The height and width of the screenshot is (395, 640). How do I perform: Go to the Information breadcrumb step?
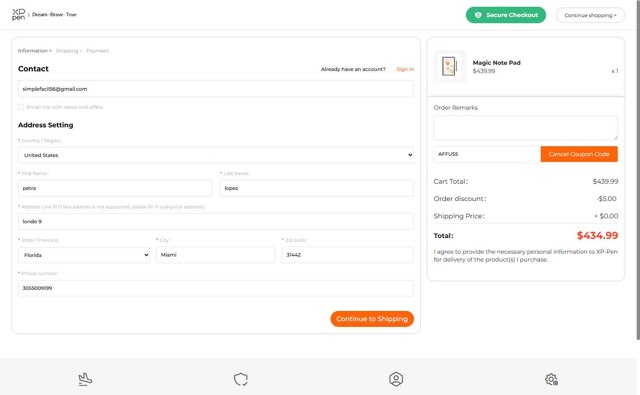(x=33, y=51)
